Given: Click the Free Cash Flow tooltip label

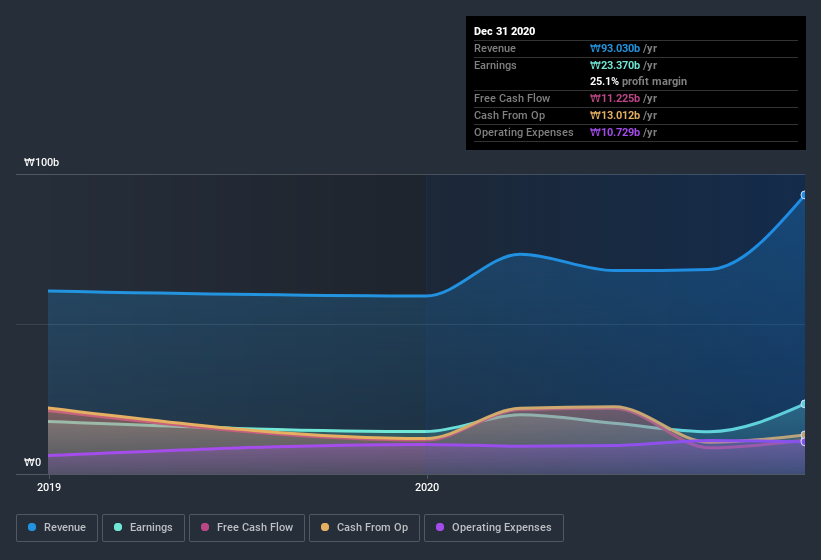Looking at the screenshot, I should click(512, 98).
